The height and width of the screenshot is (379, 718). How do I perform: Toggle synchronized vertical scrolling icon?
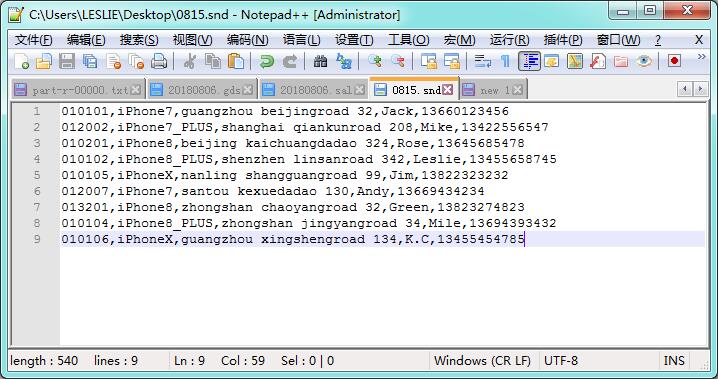429,61
